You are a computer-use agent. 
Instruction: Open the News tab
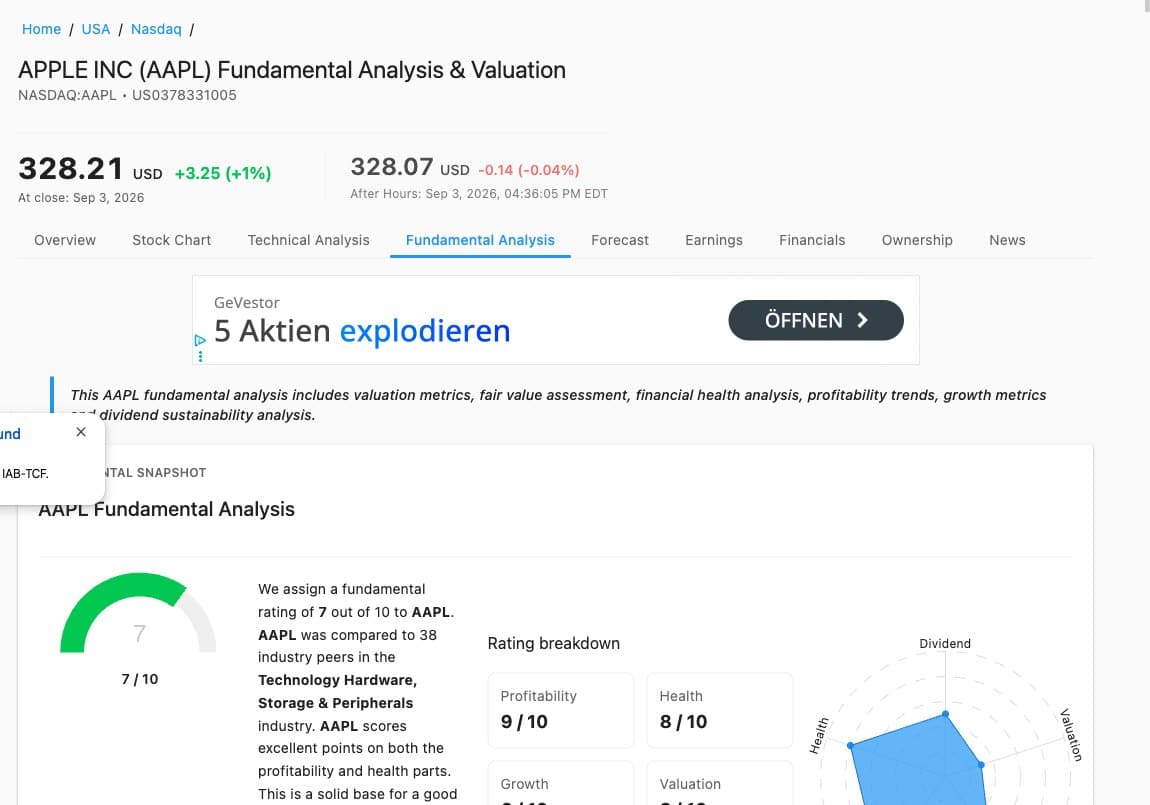pos(1007,240)
